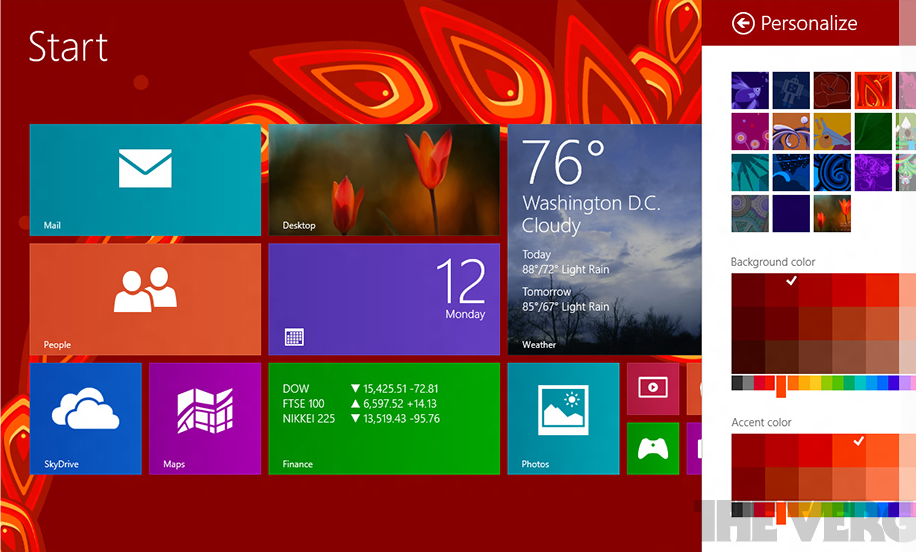Click the Personalize panel title

tap(809, 23)
